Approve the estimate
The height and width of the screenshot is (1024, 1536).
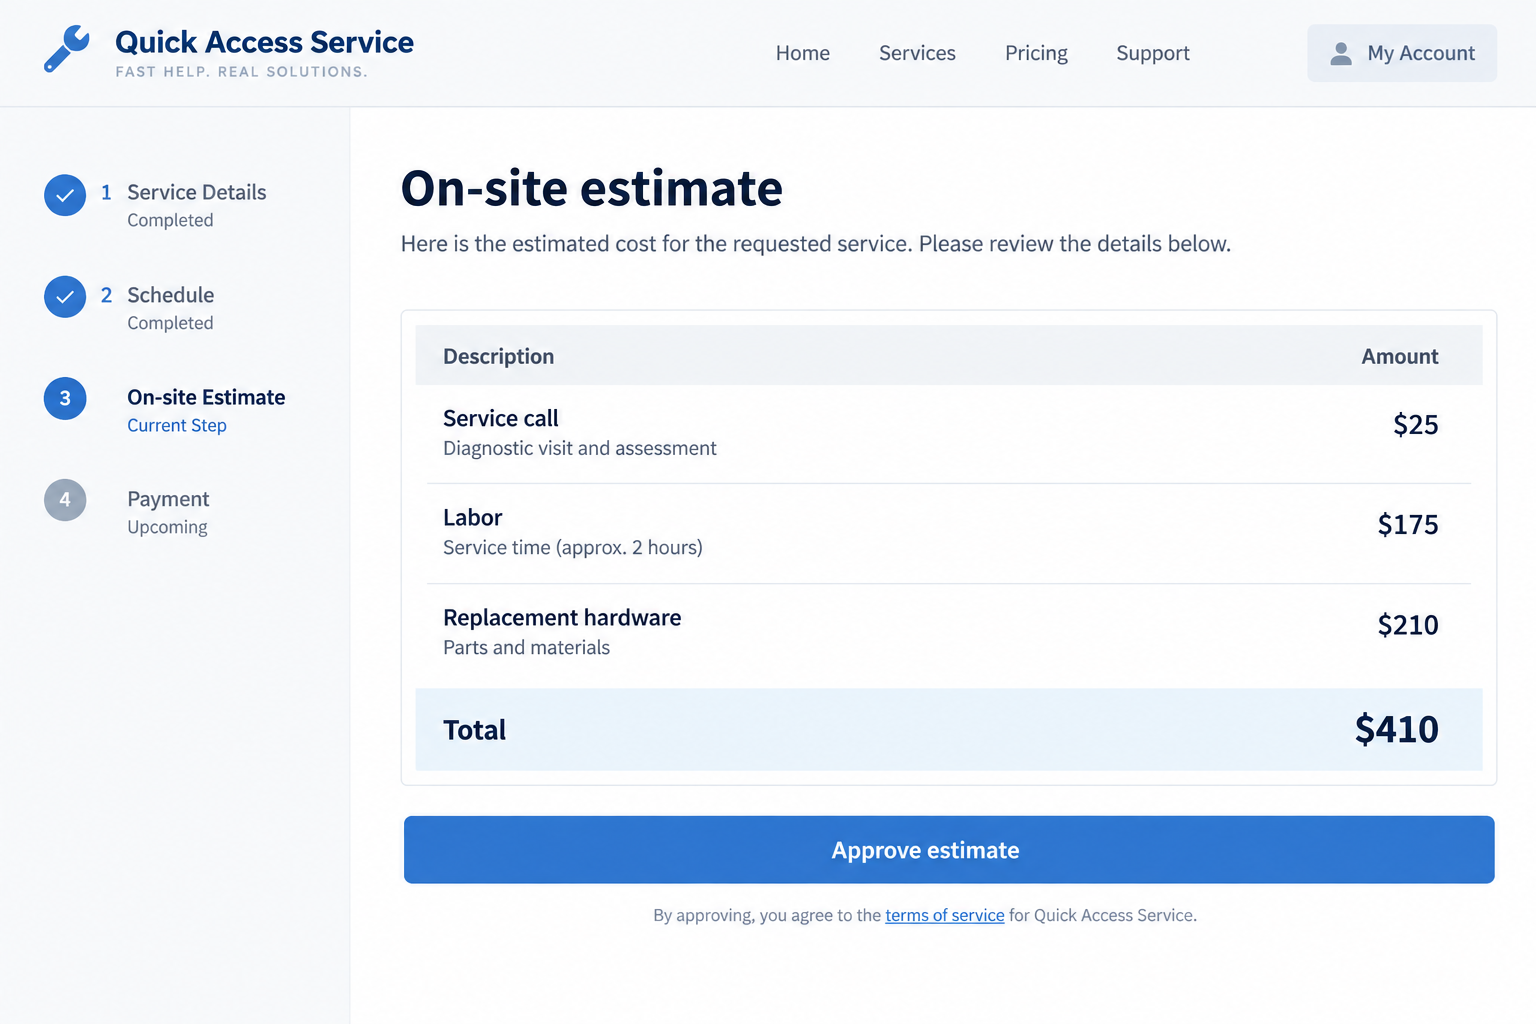[949, 850]
